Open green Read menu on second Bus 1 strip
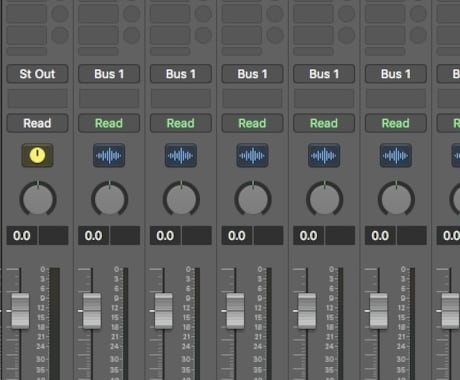 pyautogui.click(x=181, y=123)
